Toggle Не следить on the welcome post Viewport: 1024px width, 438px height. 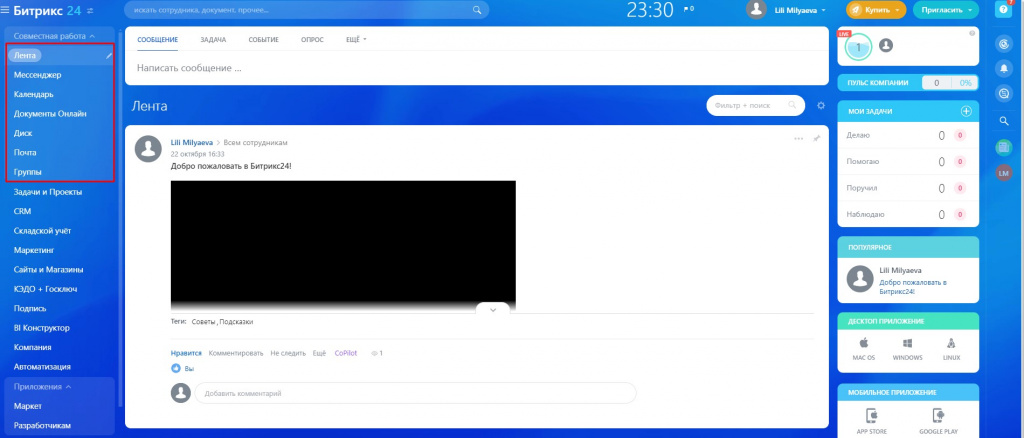[288, 353]
